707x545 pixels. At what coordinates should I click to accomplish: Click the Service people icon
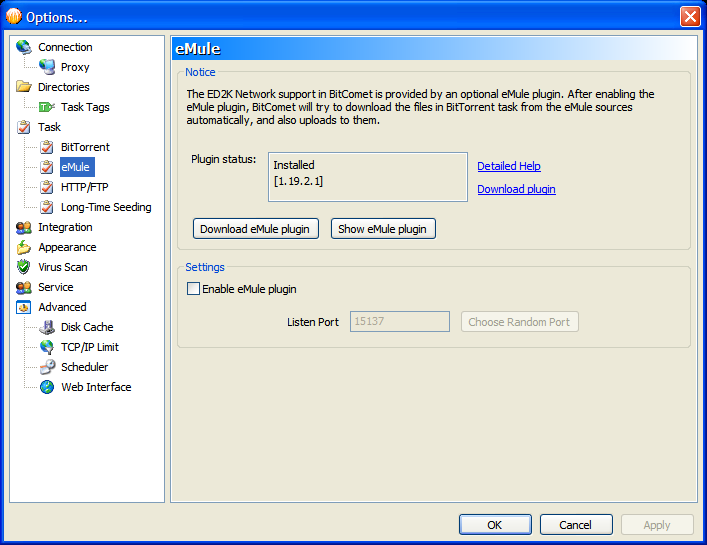click(x=23, y=287)
